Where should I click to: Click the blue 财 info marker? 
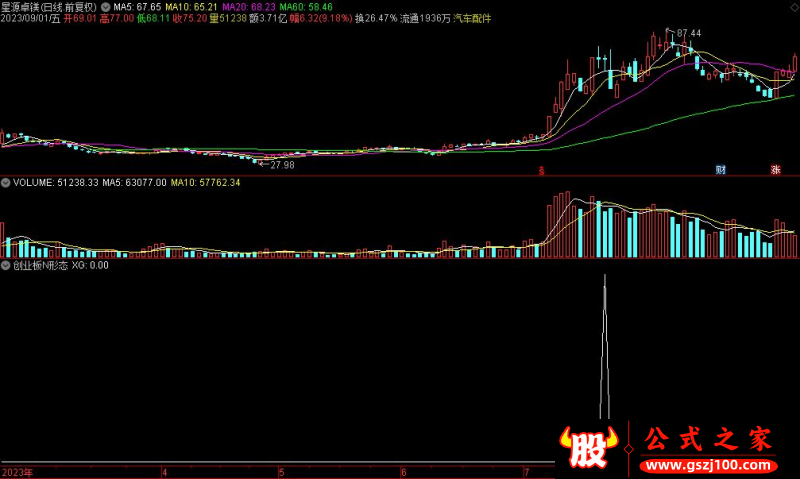click(720, 170)
